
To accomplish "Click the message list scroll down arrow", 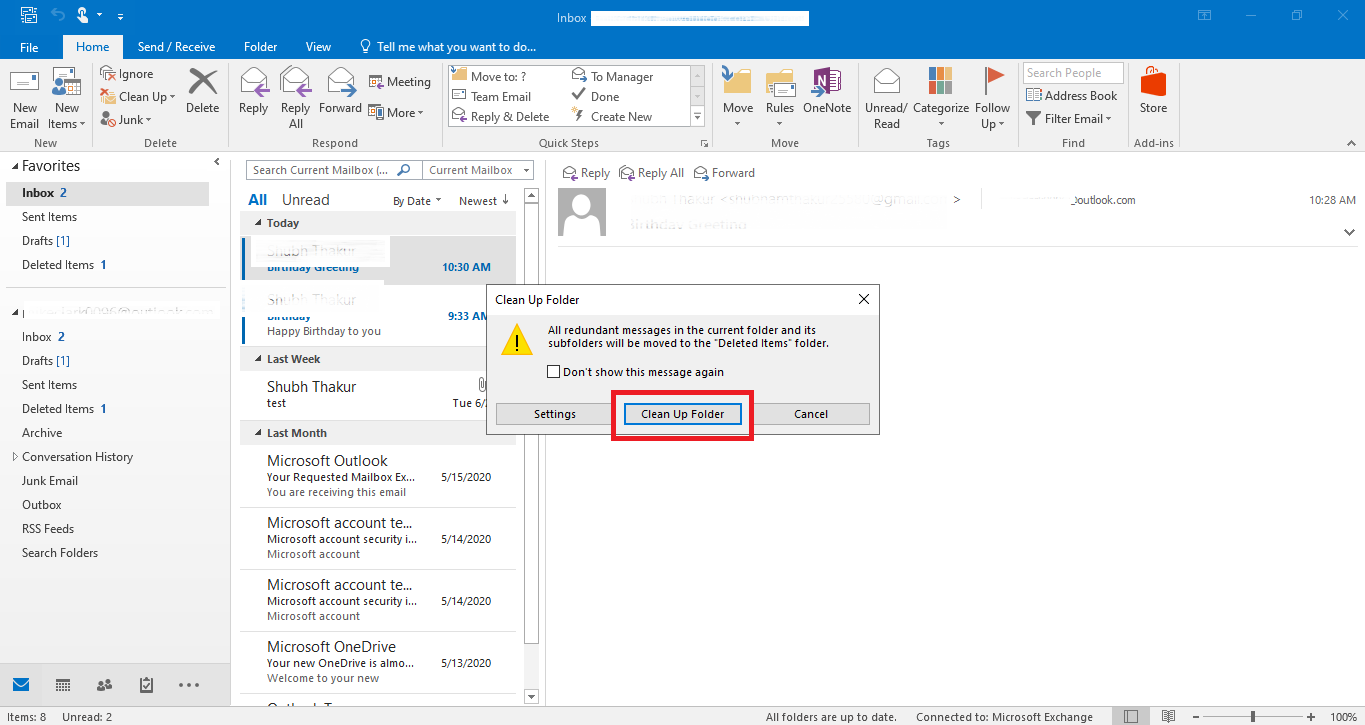I will coord(531,697).
